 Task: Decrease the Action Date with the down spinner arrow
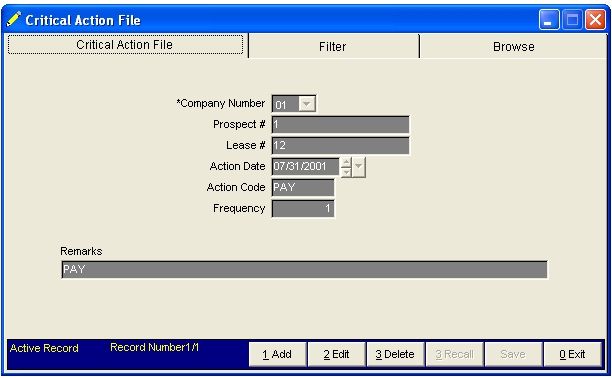click(346, 172)
